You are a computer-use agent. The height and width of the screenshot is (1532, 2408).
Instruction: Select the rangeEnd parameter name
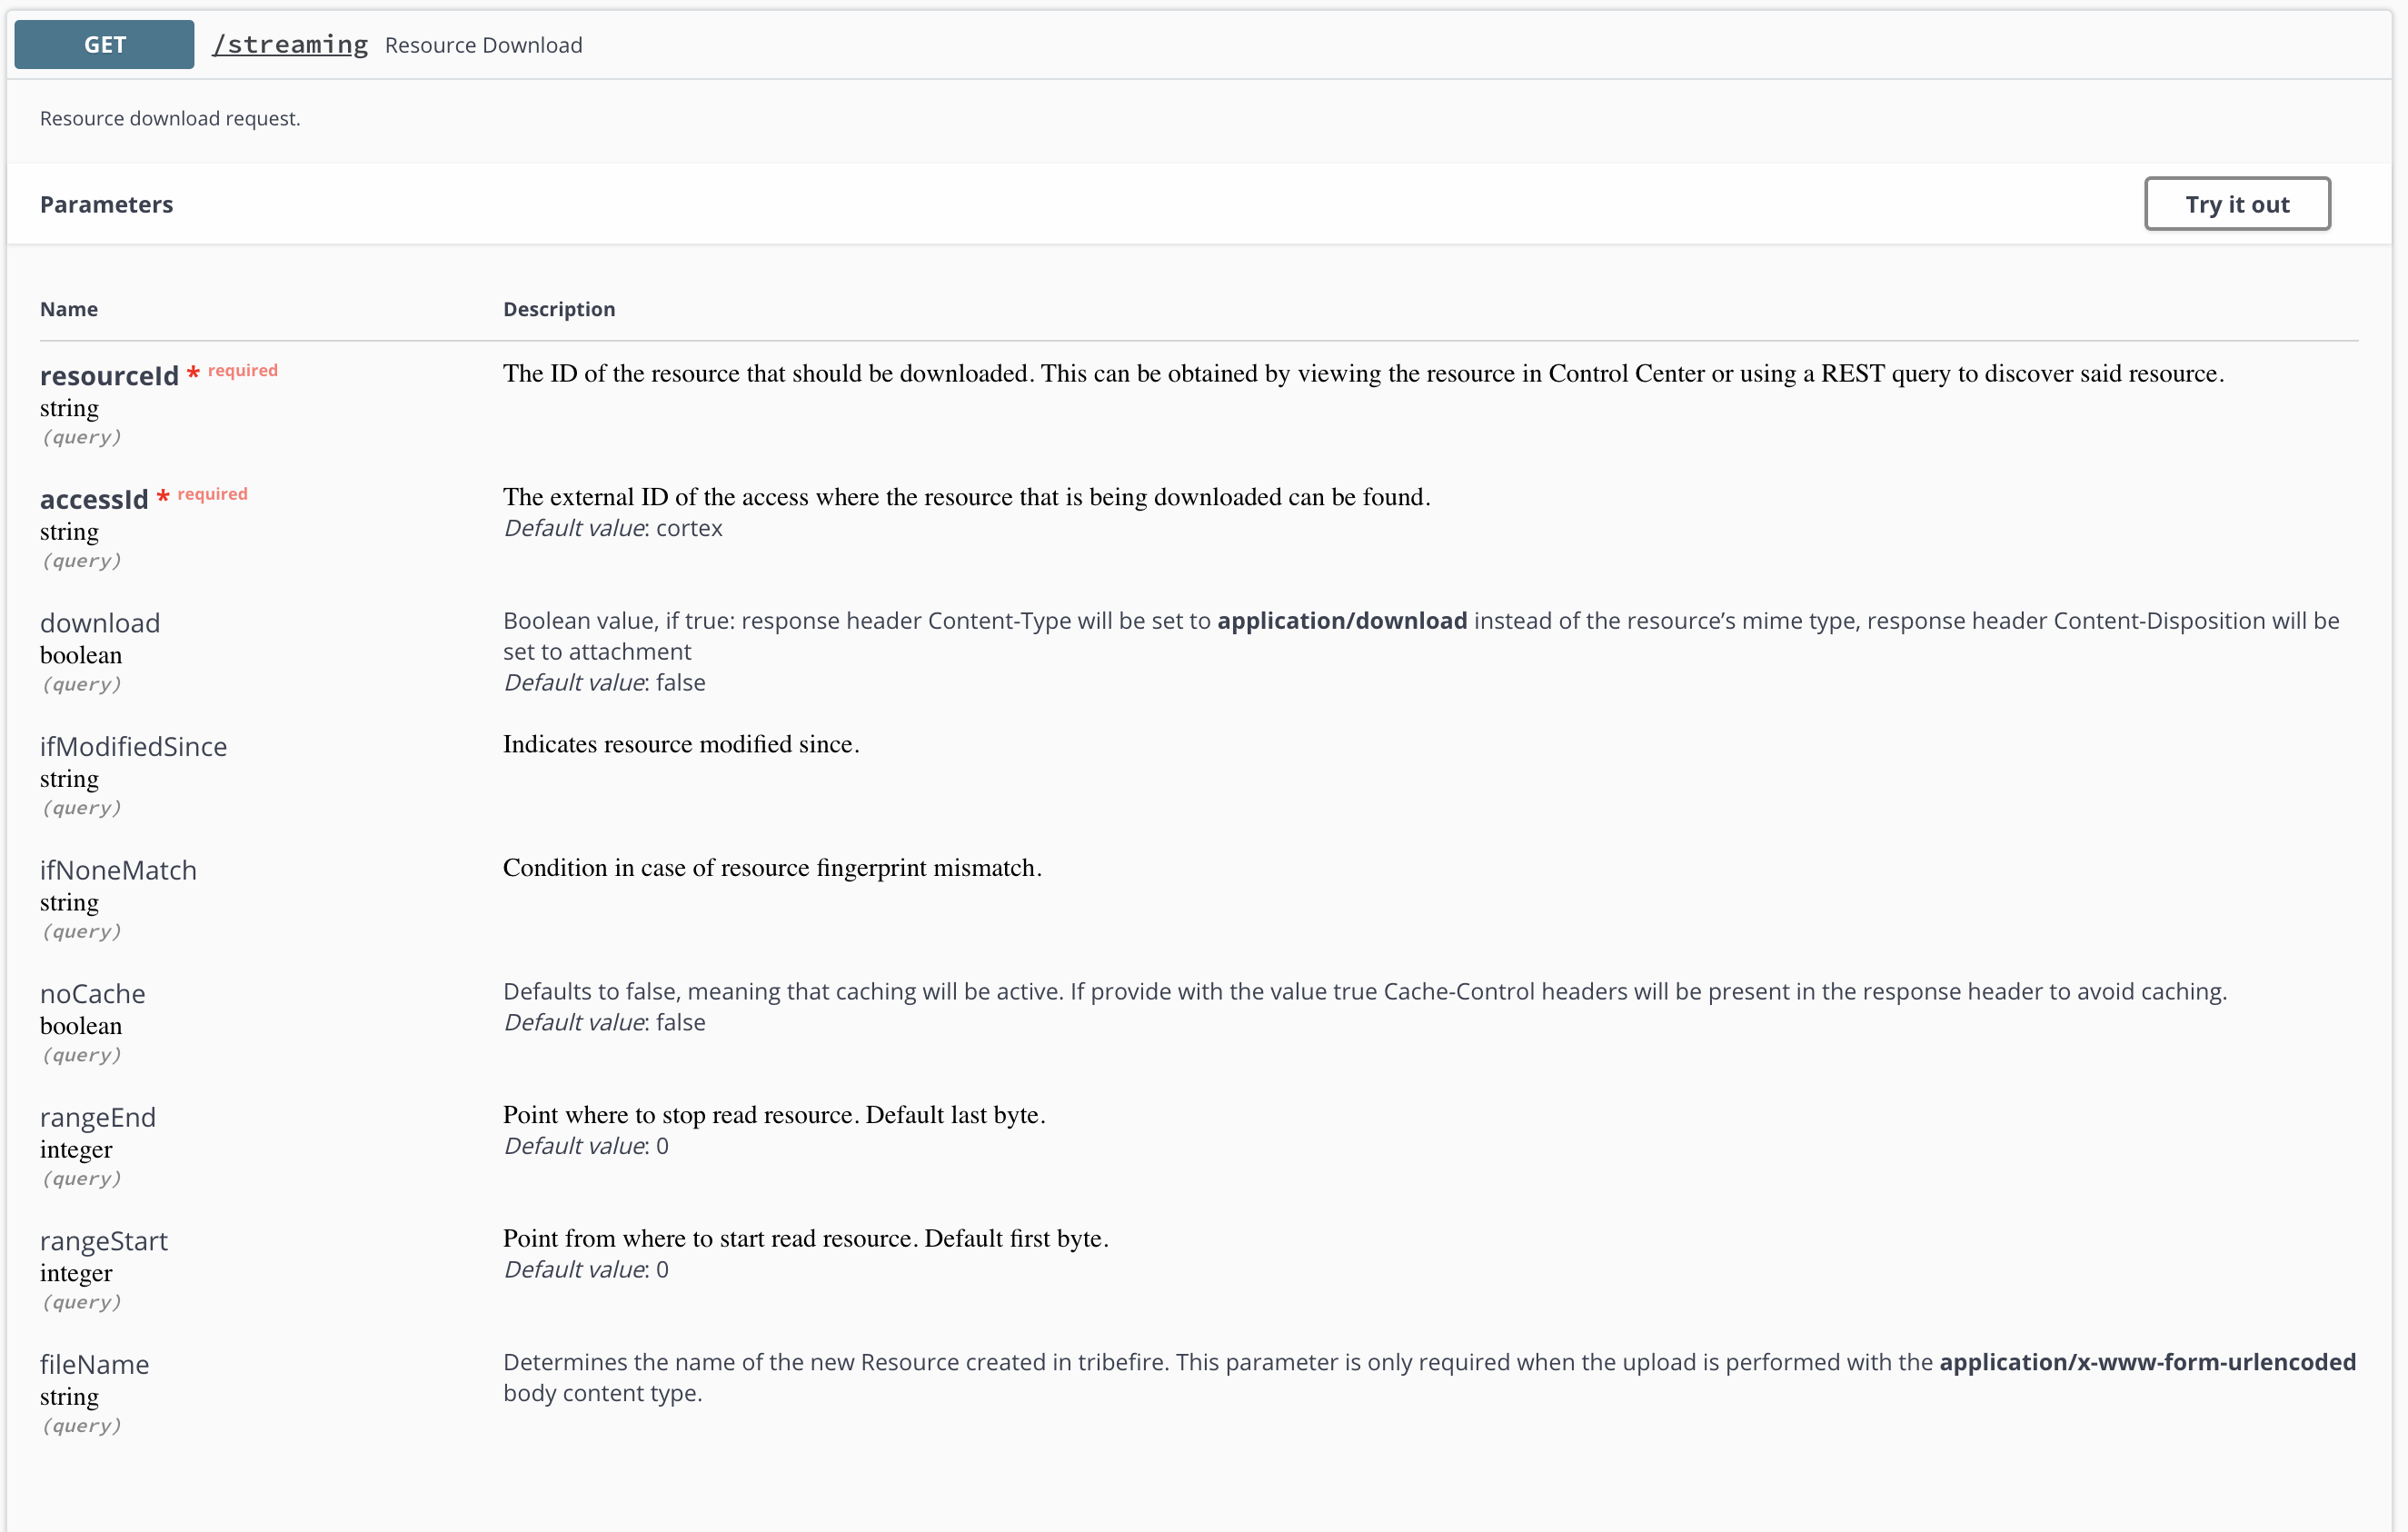click(98, 1117)
